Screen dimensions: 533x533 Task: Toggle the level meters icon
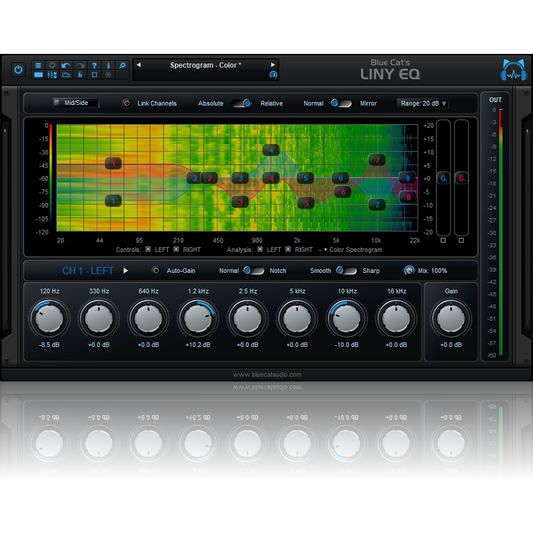80,74
